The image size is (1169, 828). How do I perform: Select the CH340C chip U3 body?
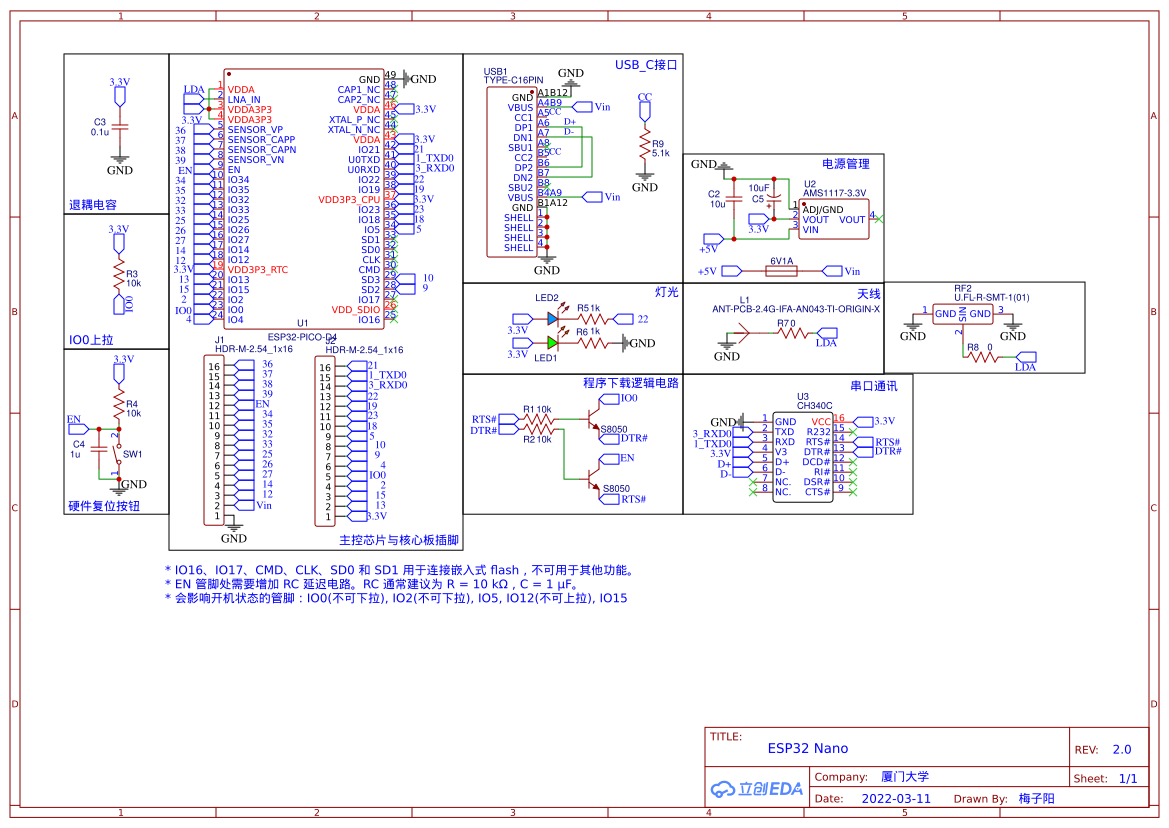pyautogui.click(x=802, y=458)
